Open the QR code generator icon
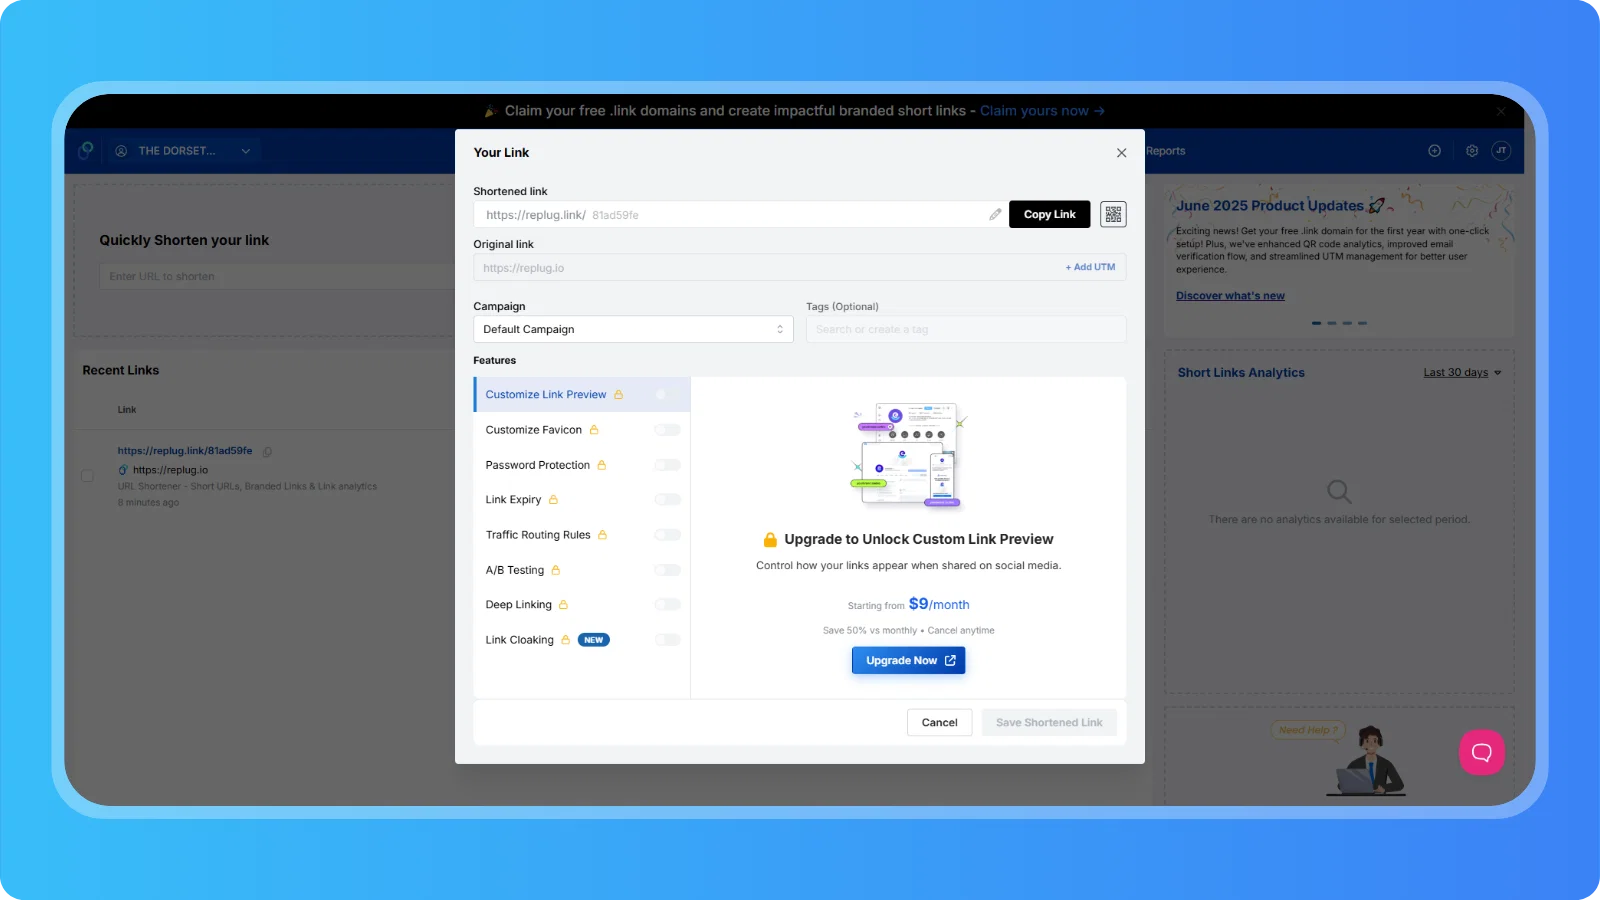 1113,214
